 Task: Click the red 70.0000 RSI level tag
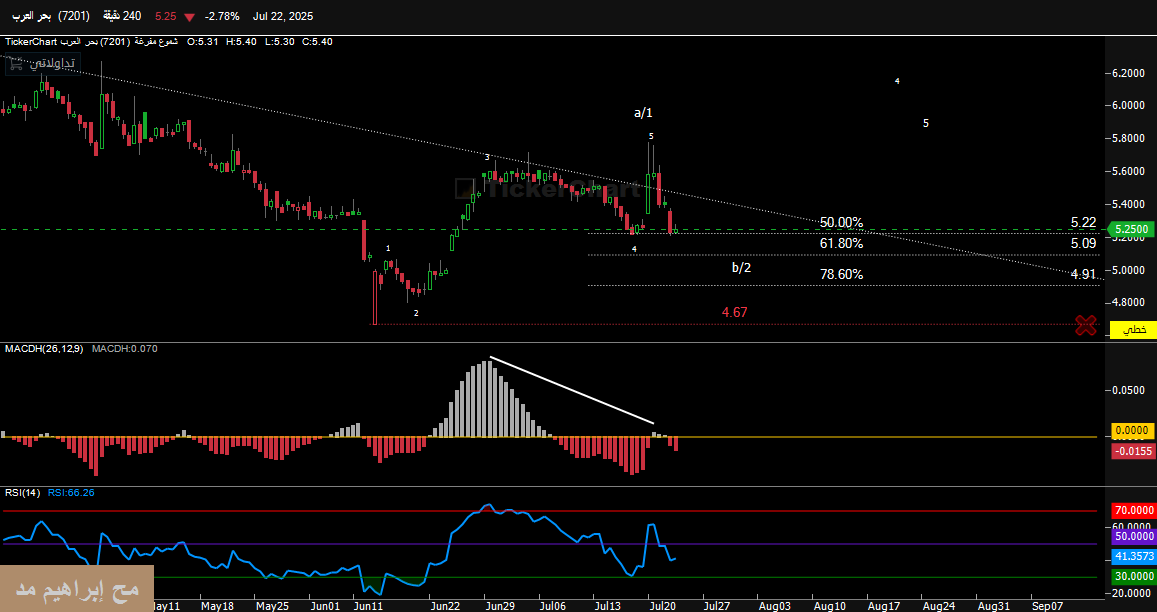click(x=1133, y=510)
